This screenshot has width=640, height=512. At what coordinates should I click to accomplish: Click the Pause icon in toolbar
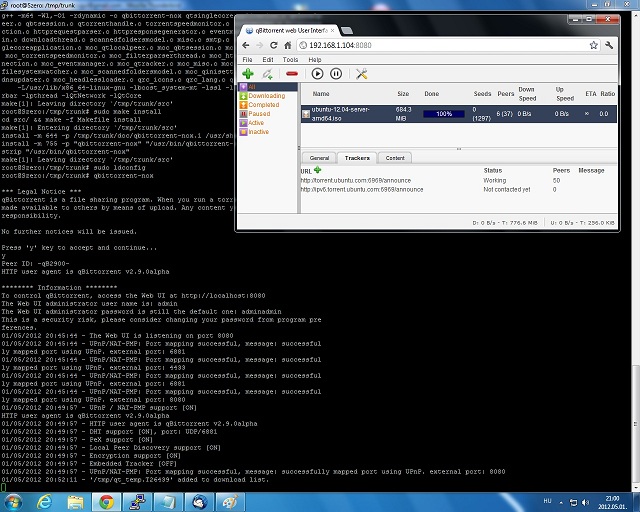(x=336, y=74)
